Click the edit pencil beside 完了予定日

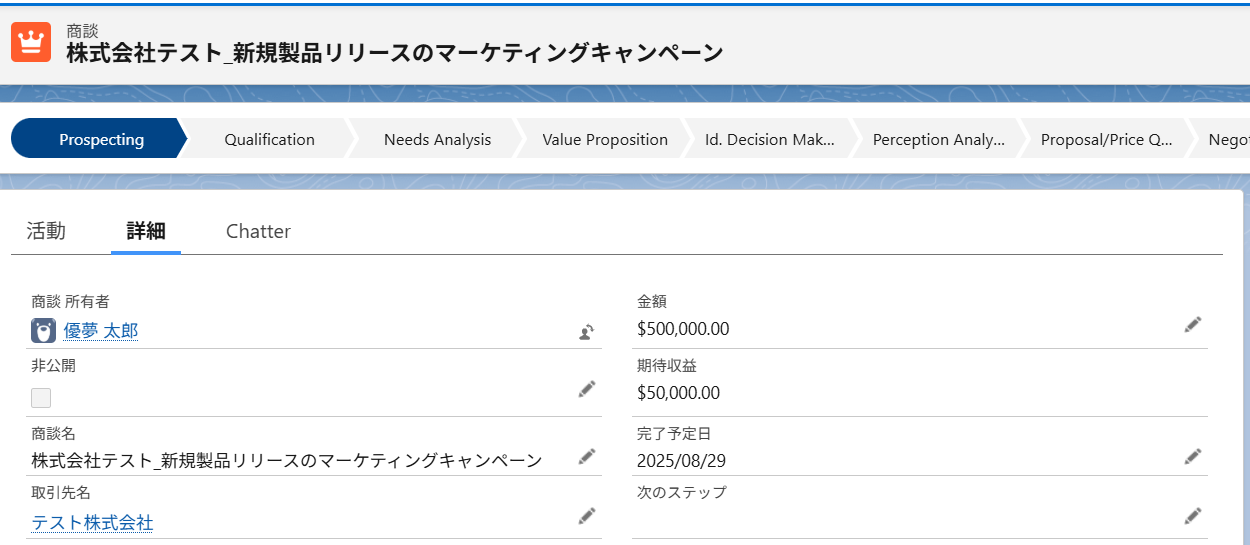1193,456
